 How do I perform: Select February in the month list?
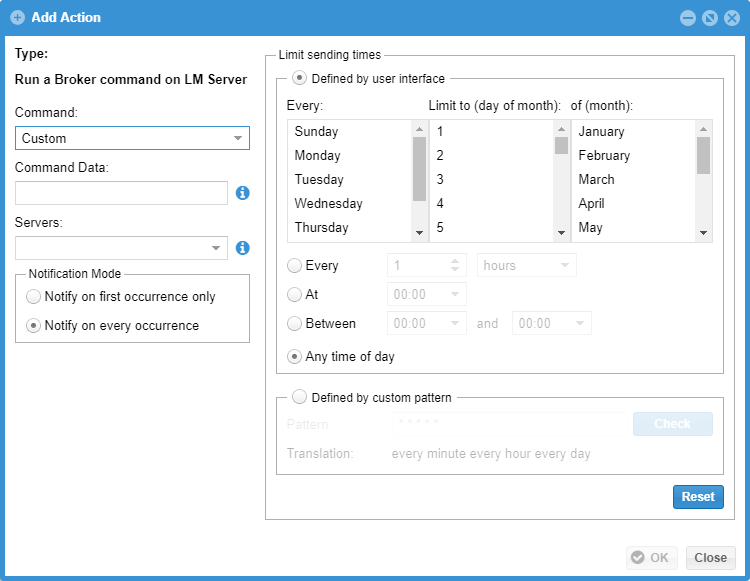coord(604,156)
